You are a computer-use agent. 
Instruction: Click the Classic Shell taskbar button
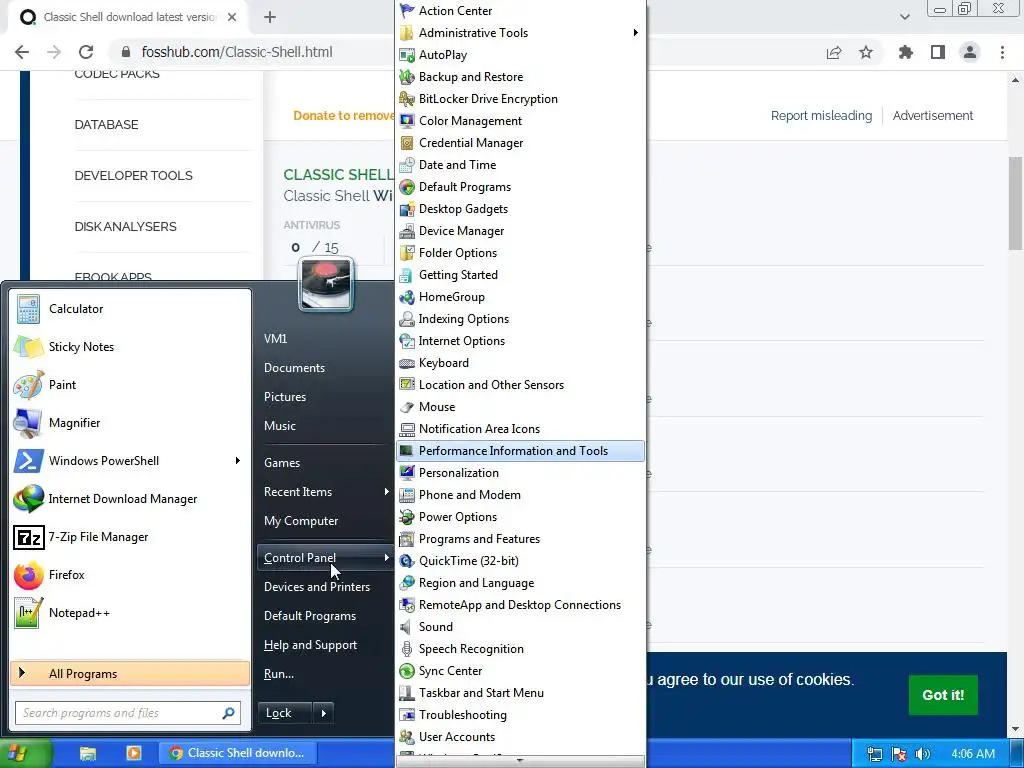point(238,754)
